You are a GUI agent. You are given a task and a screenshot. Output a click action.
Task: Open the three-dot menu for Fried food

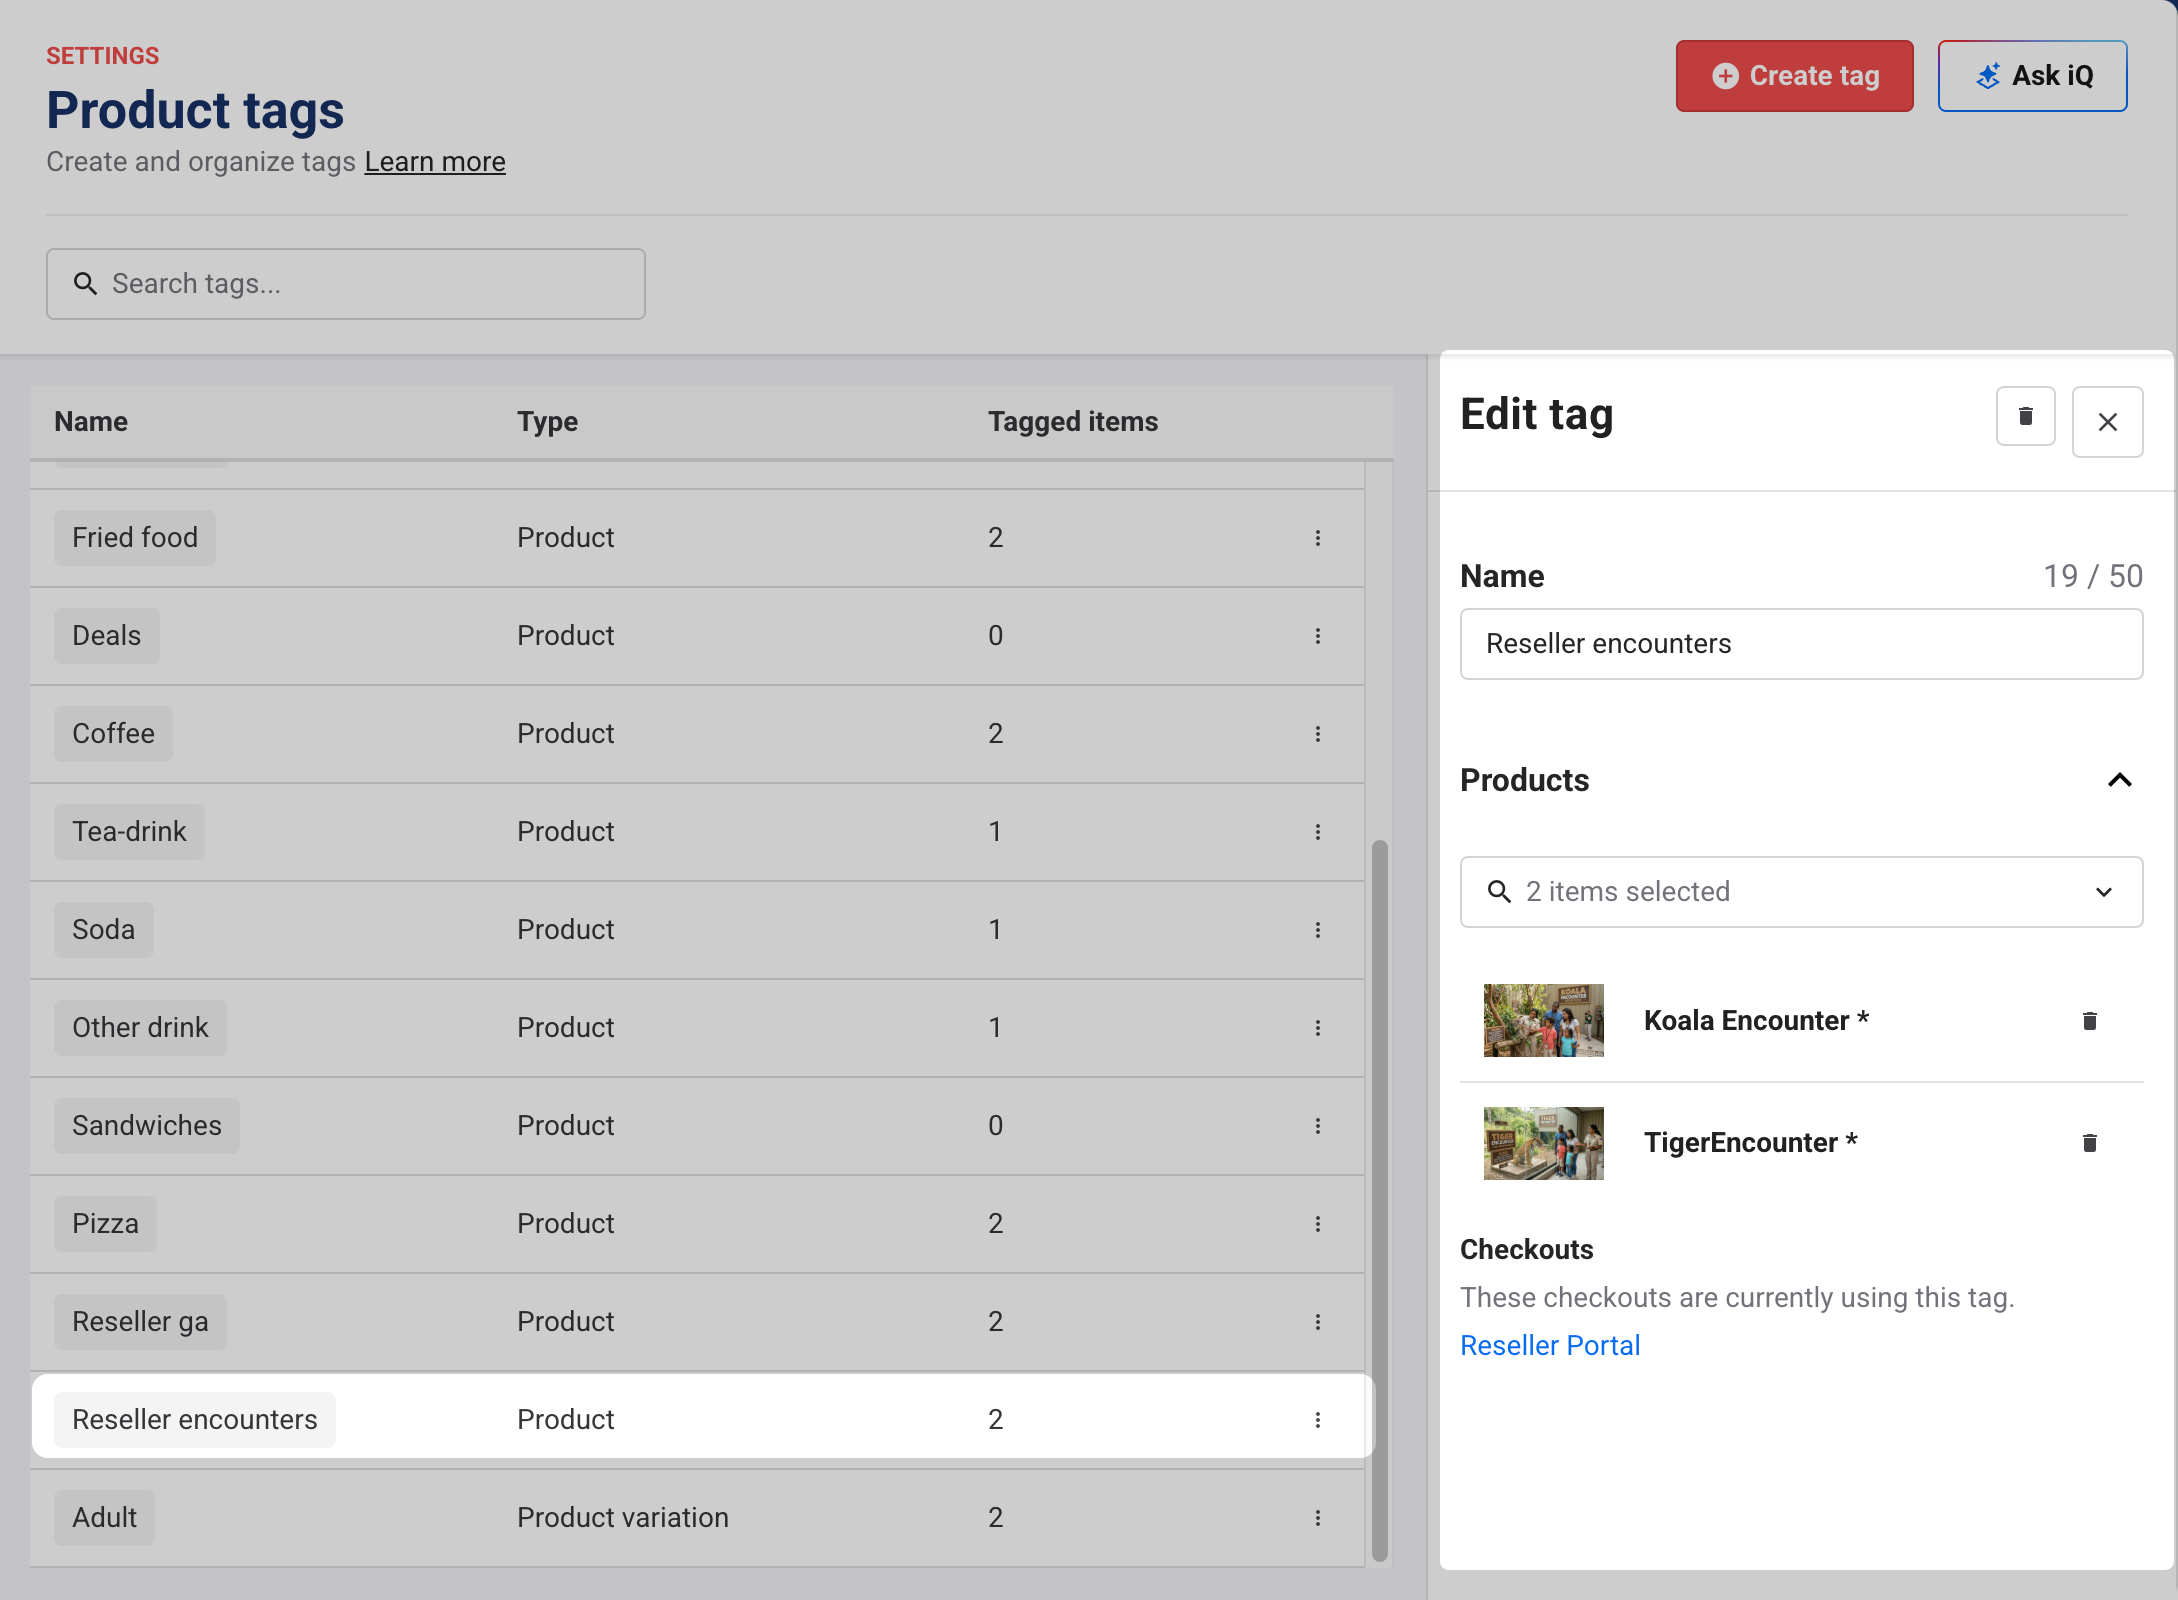click(1318, 538)
